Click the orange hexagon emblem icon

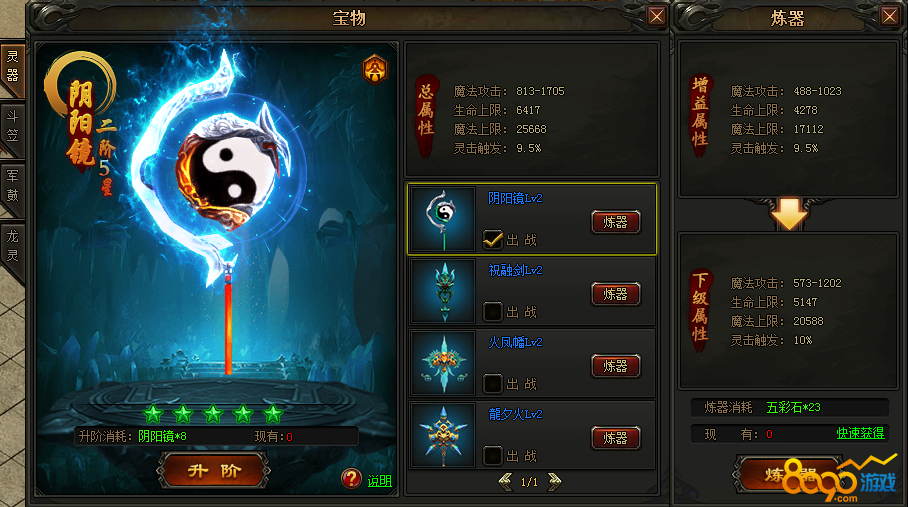click(375, 69)
